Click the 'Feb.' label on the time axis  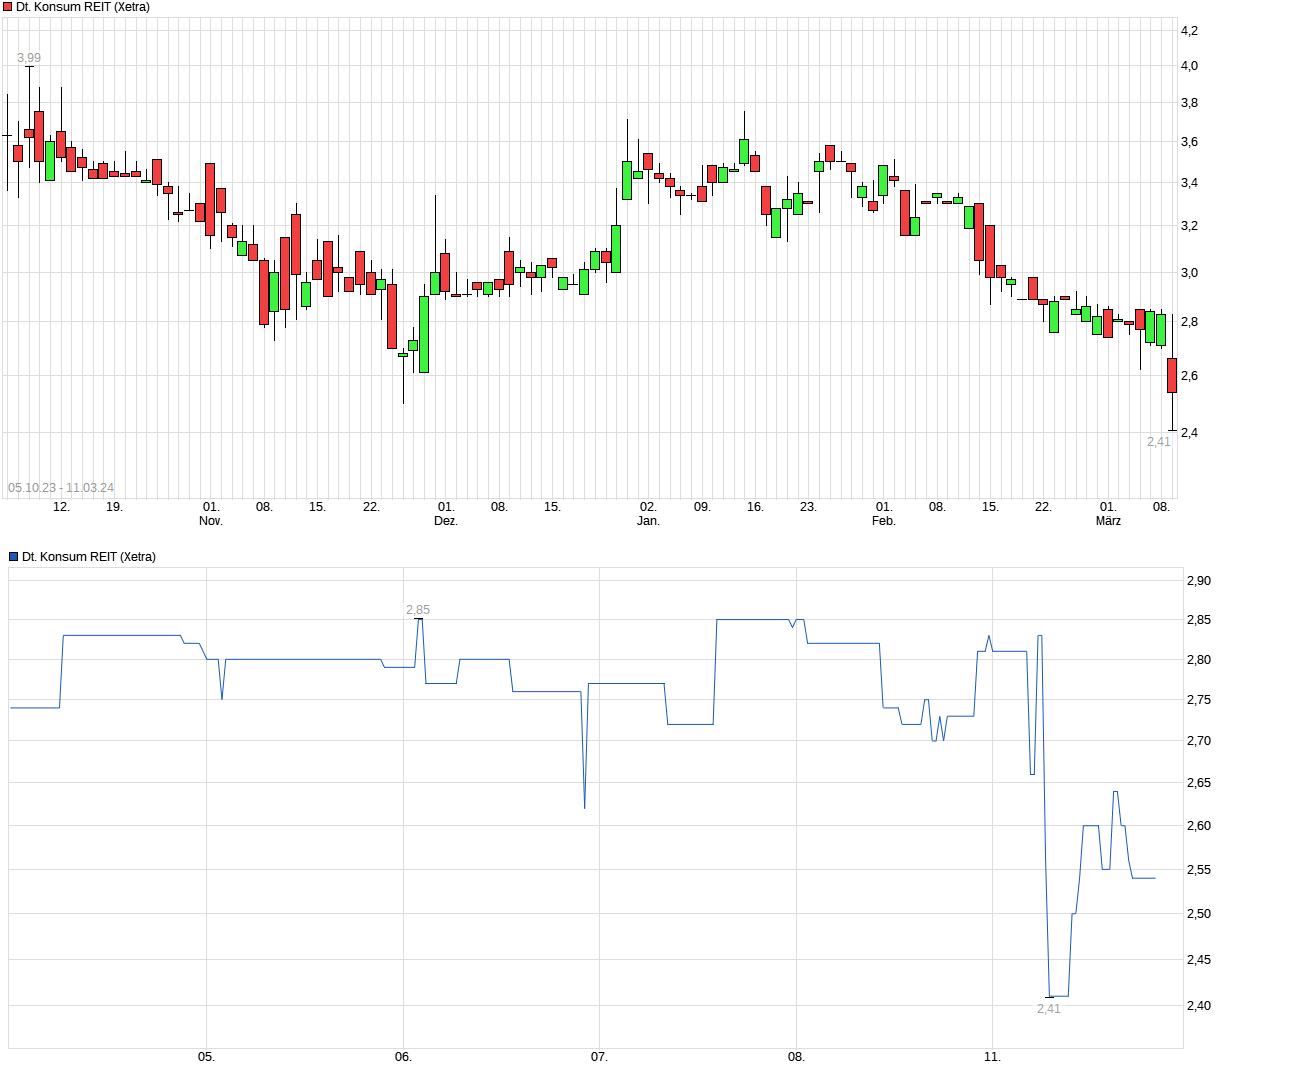882,520
